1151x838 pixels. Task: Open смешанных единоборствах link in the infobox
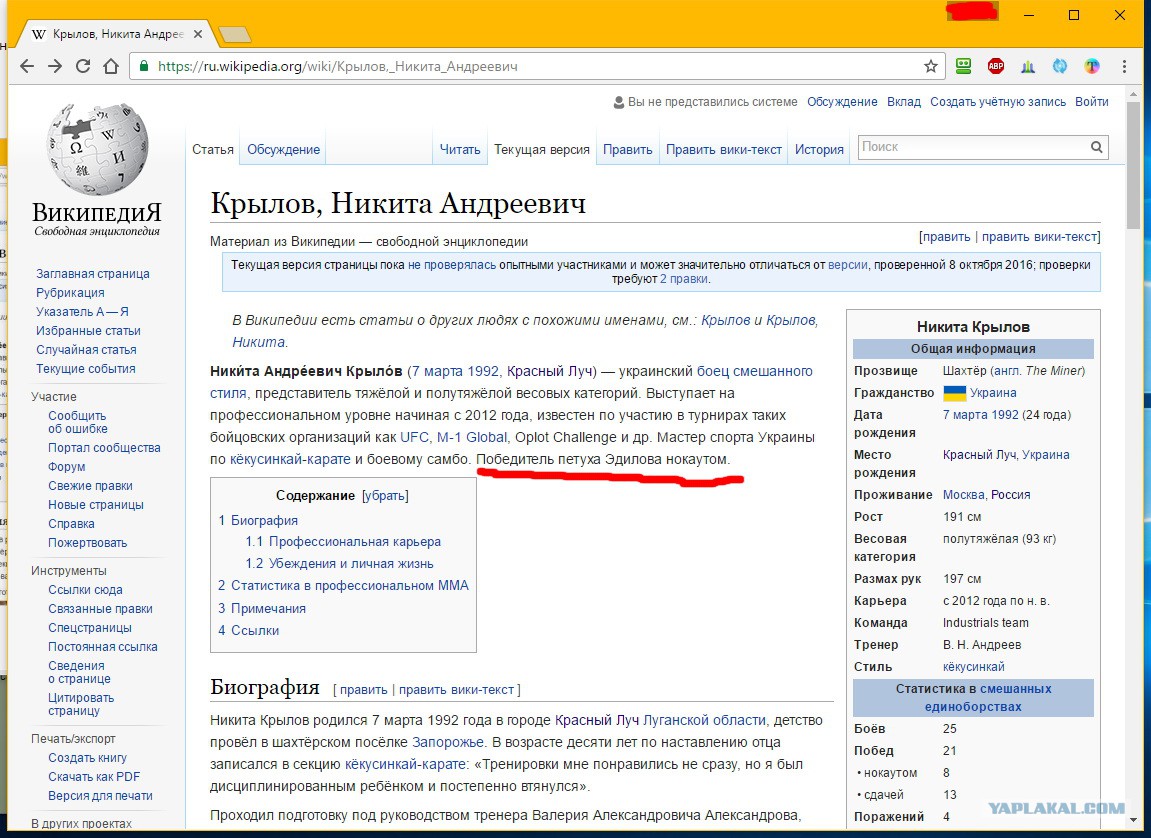(x=988, y=698)
